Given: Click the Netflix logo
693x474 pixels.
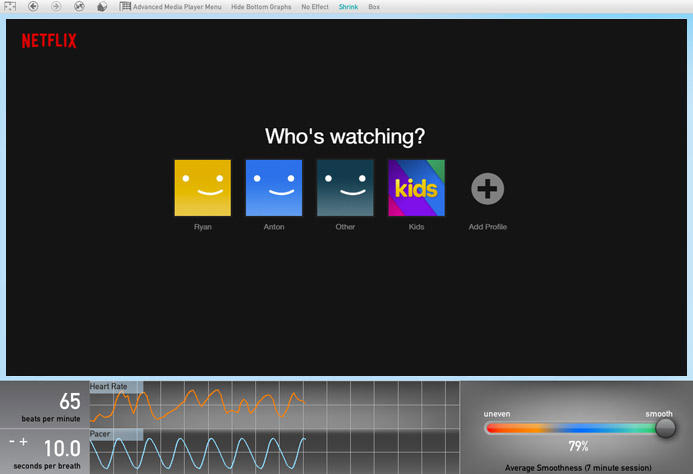Looking at the screenshot, I should pos(49,41).
